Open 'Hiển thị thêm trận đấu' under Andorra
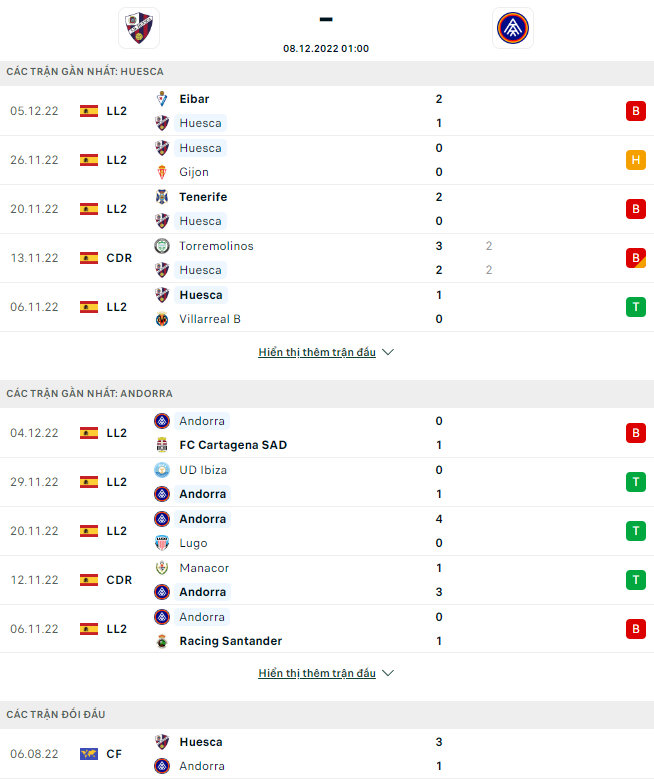The width and height of the screenshot is (654, 779). tap(317, 673)
